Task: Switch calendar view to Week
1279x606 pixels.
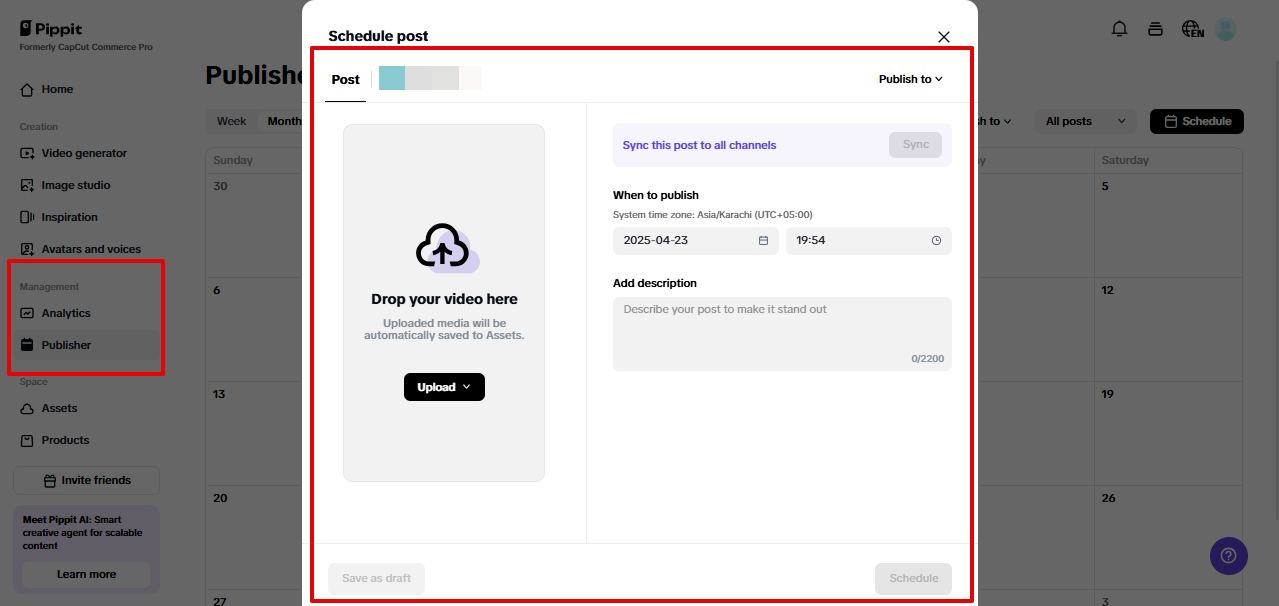Action: tap(231, 120)
